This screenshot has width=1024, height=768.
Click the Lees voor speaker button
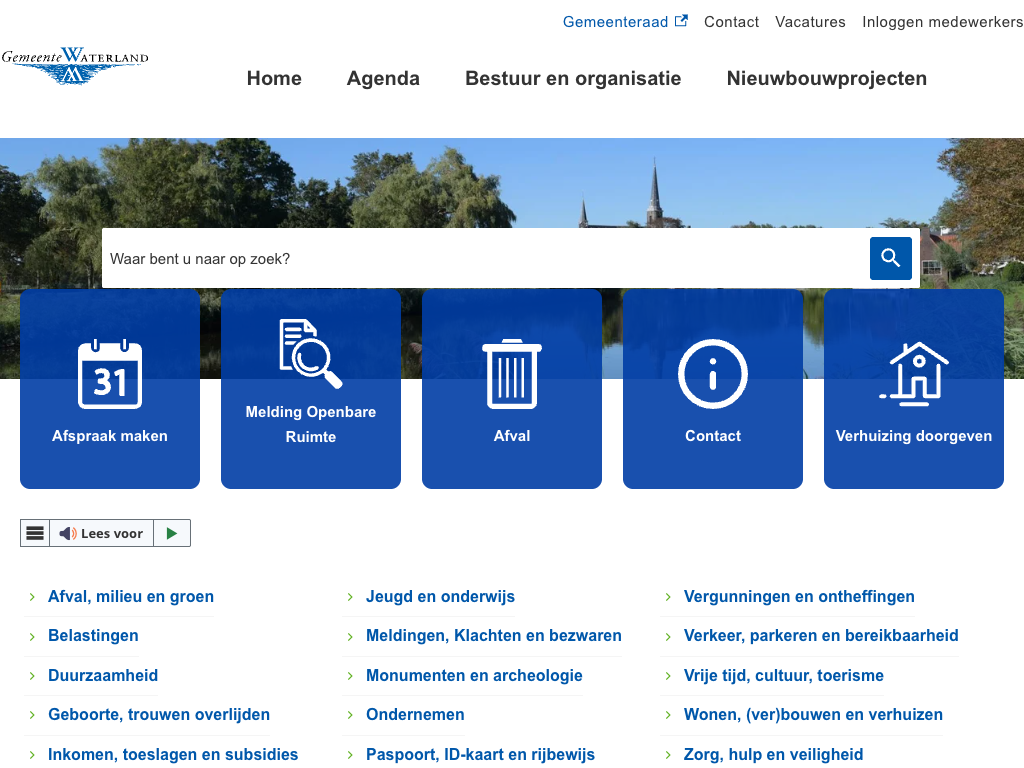(101, 533)
